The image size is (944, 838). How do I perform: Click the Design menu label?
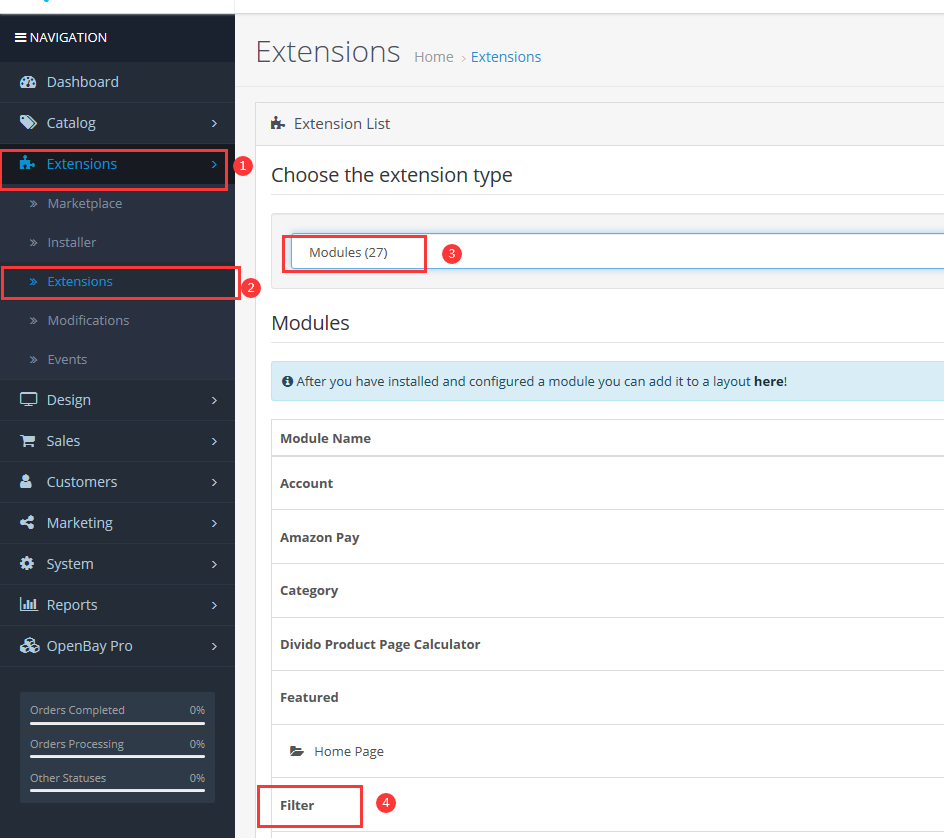click(x=69, y=400)
